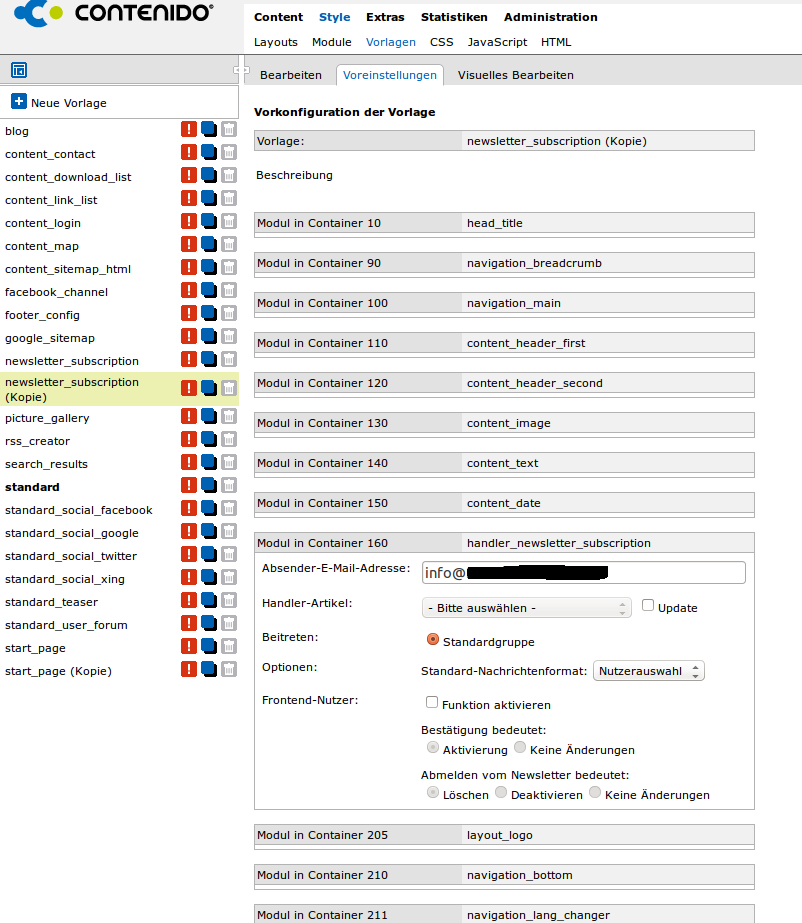Collapse the left panel with the splitter handle
Image resolution: width=802 pixels, height=923 pixels.
pos(240,70)
